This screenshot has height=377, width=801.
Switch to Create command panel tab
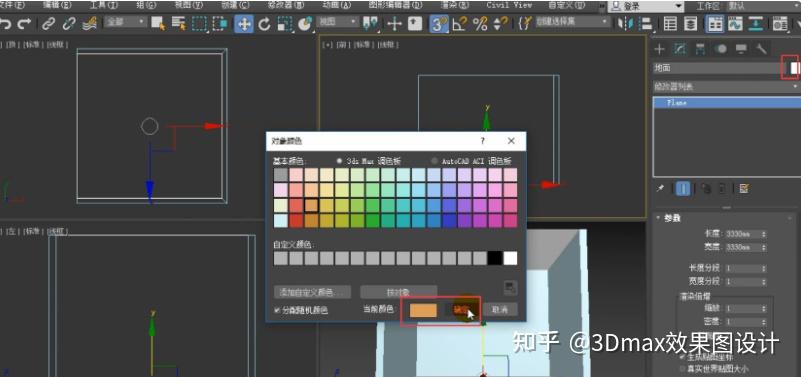(x=659, y=49)
